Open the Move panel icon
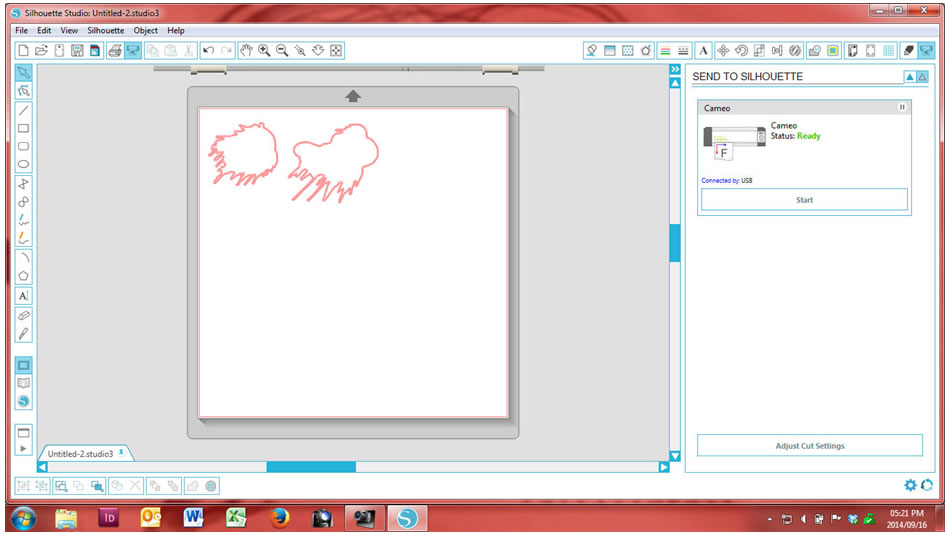Image resolution: width=949 pixels, height=534 pixels. pyautogui.click(x=723, y=51)
